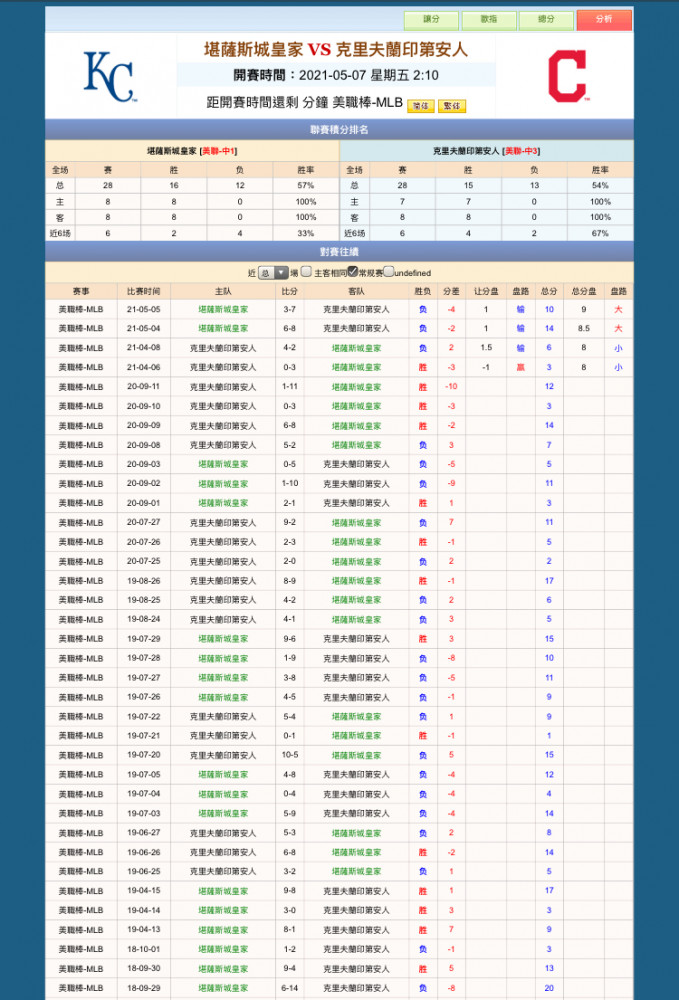Screen dimensions: 679x1000
Task: Click the blue 输 in the 21-05-04 row
Action: (x=520, y=328)
